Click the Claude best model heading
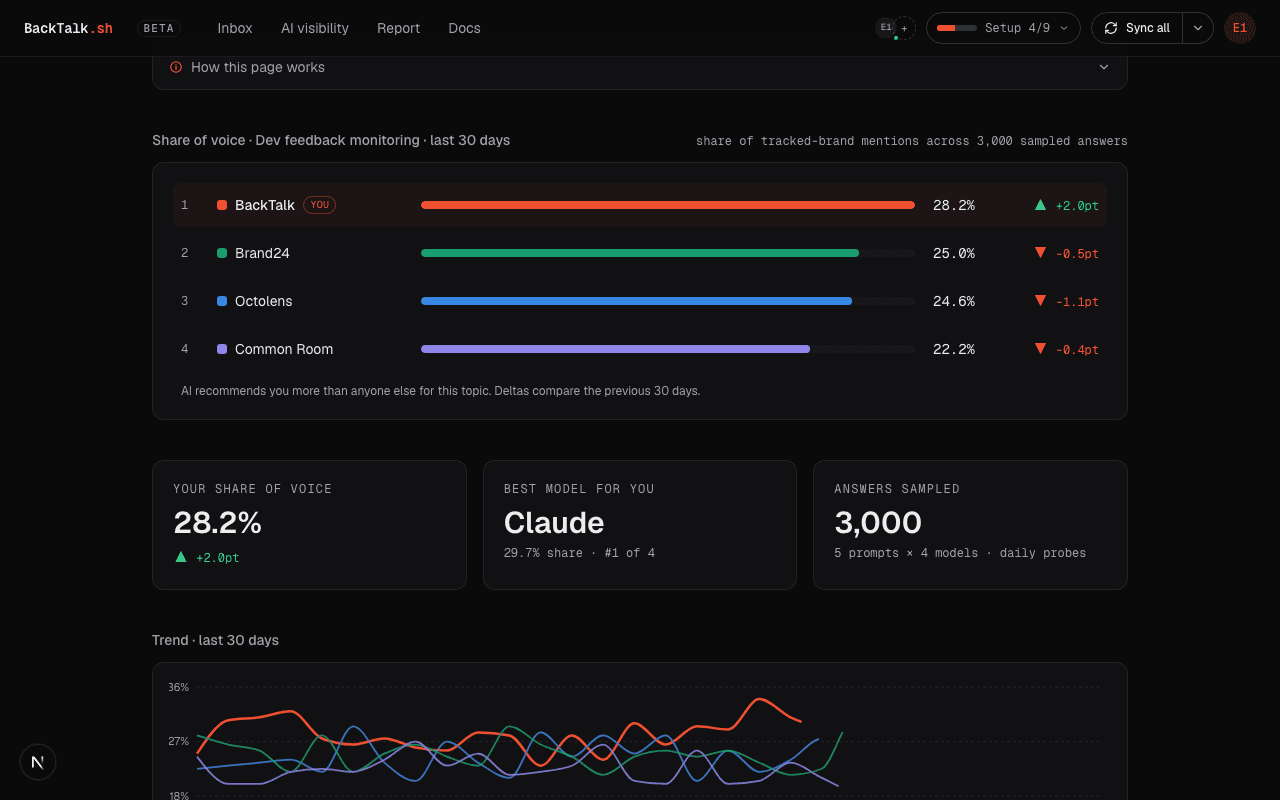 click(554, 522)
